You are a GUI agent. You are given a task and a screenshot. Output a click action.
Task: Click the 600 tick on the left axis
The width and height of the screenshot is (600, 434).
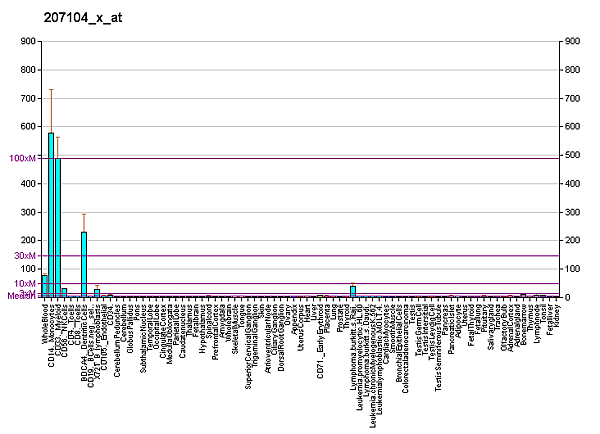(x=25, y=127)
